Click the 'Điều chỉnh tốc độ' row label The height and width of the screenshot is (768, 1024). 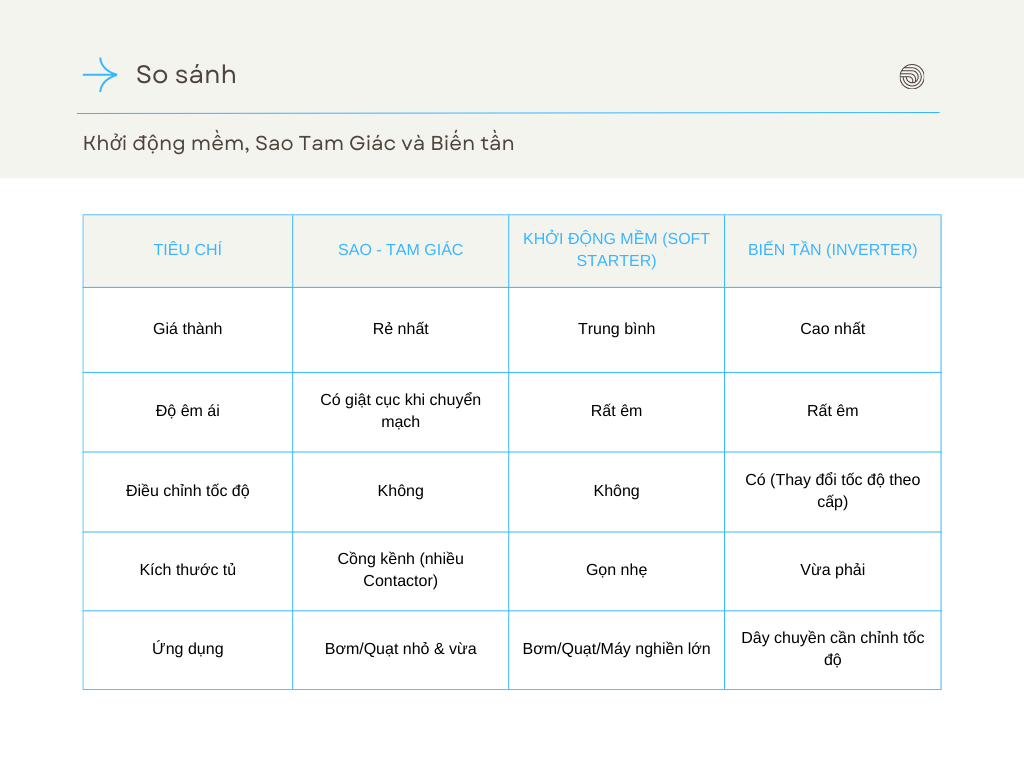(x=187, y=491)
